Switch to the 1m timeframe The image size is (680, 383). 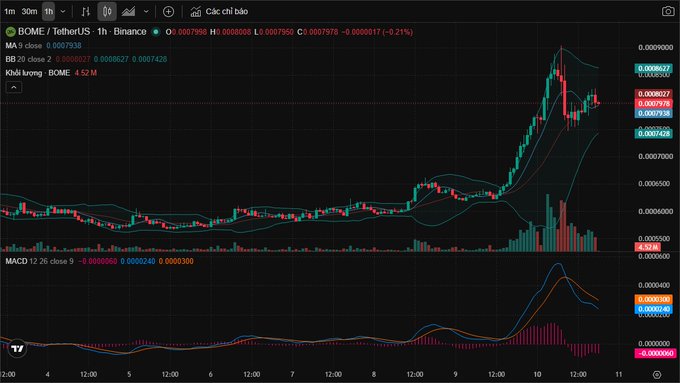coord(10,12)
